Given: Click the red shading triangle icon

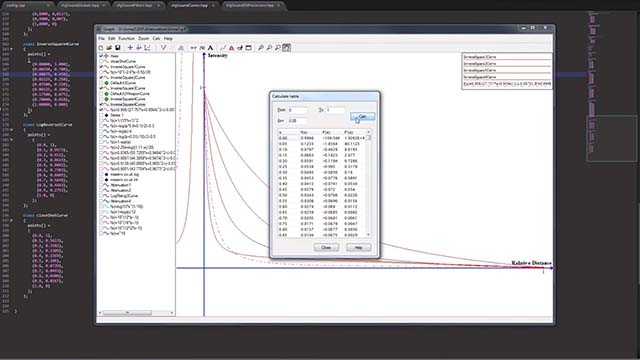Looking at the screenshot, I should point(231,48).
